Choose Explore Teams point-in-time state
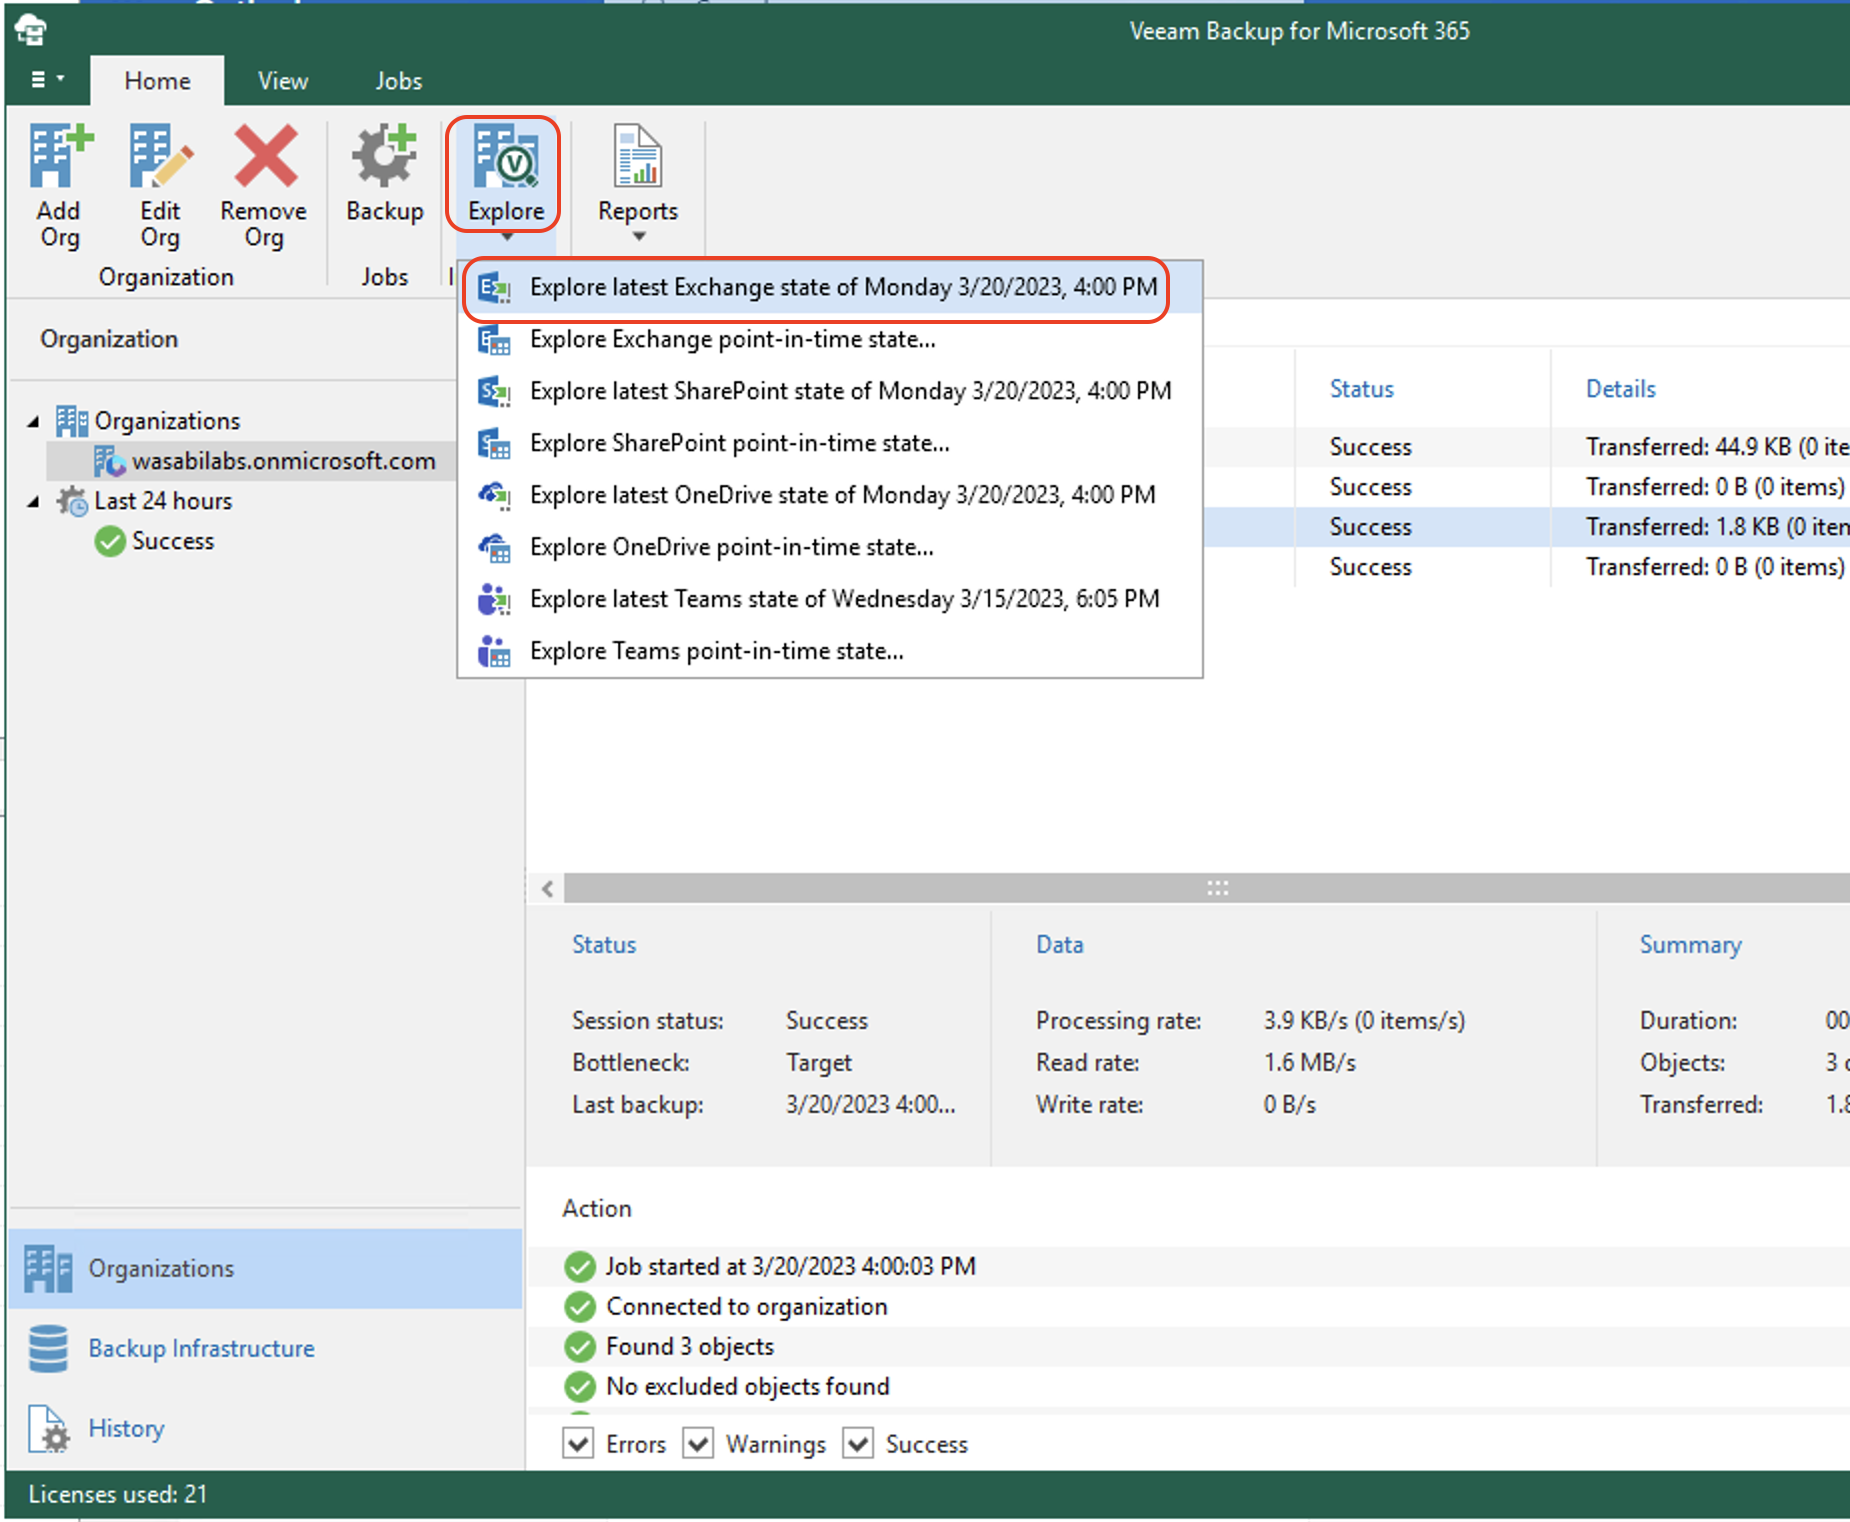Image resolution: width=1850 pixels, height=1522 pixels. click(832, 652)
